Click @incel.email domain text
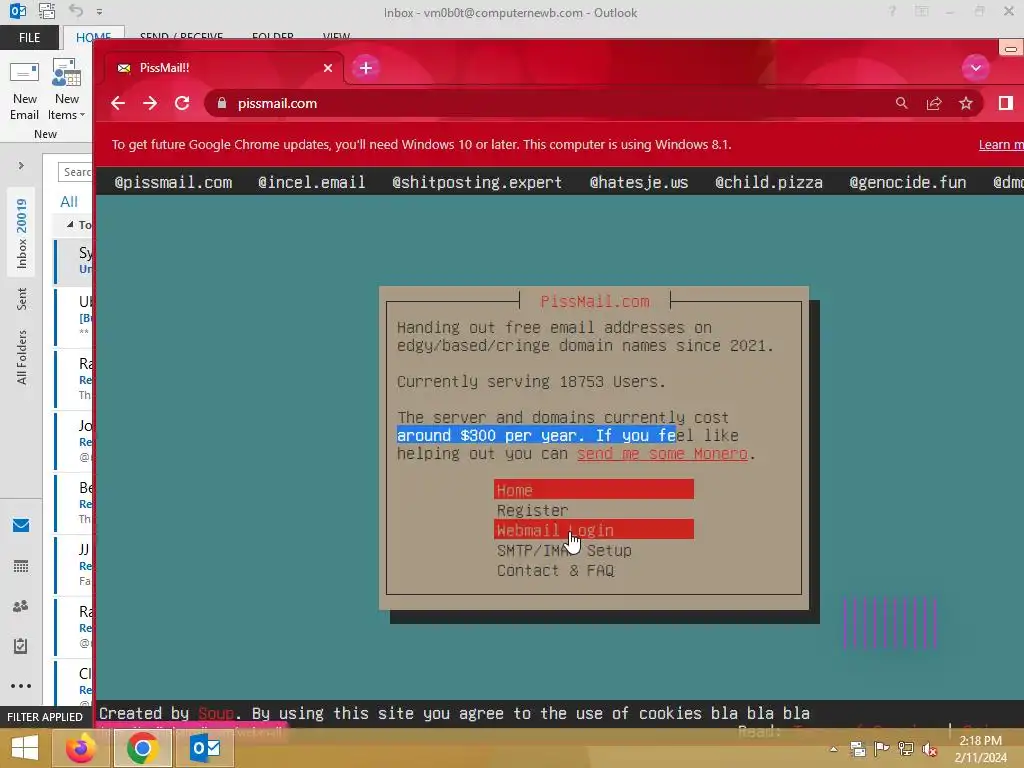The image size is (1024, 768). coord(312,182)
